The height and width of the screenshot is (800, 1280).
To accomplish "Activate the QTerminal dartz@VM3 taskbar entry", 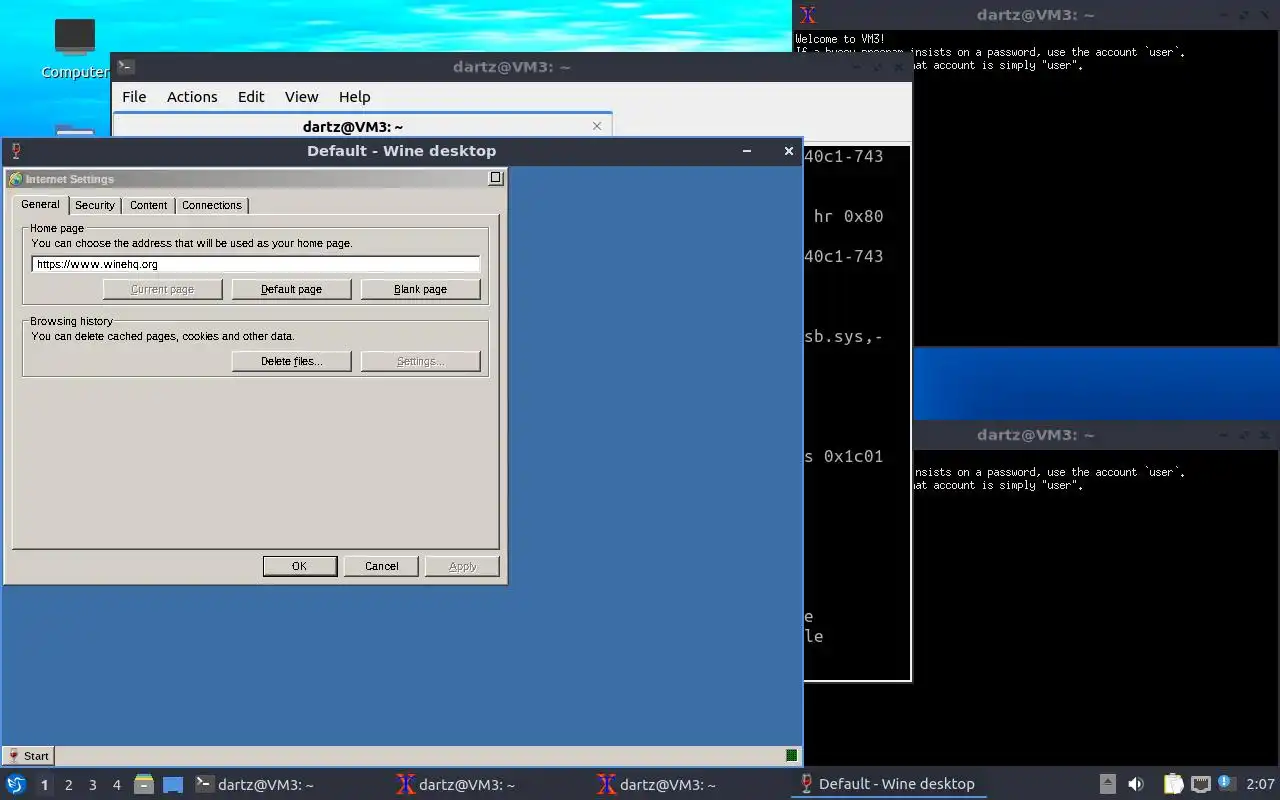I will tap(290, 784).
